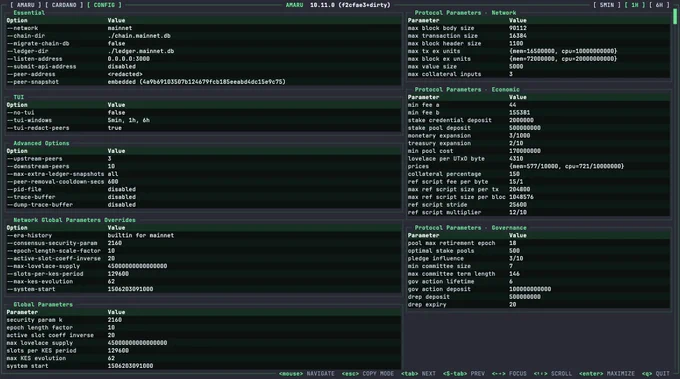Click the MAXIMIZE enter hint
The image size is (680, 379).
pyautogui.click(x=607, y=373)
